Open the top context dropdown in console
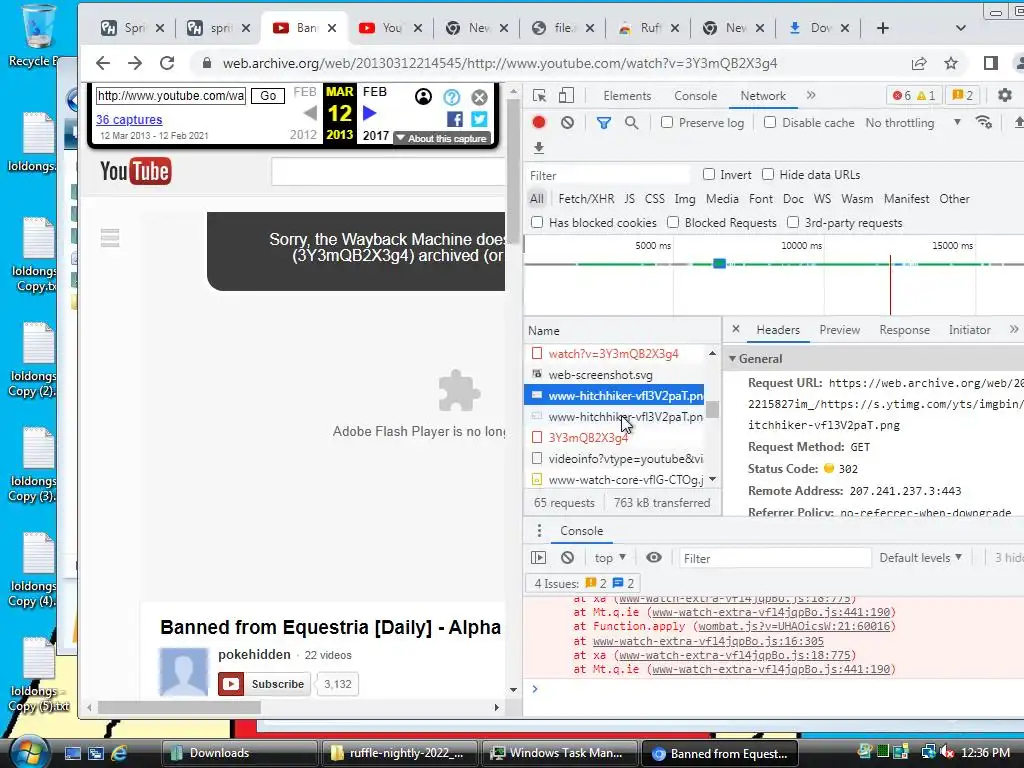1024x768 pixels. click(x=610, y=558)
